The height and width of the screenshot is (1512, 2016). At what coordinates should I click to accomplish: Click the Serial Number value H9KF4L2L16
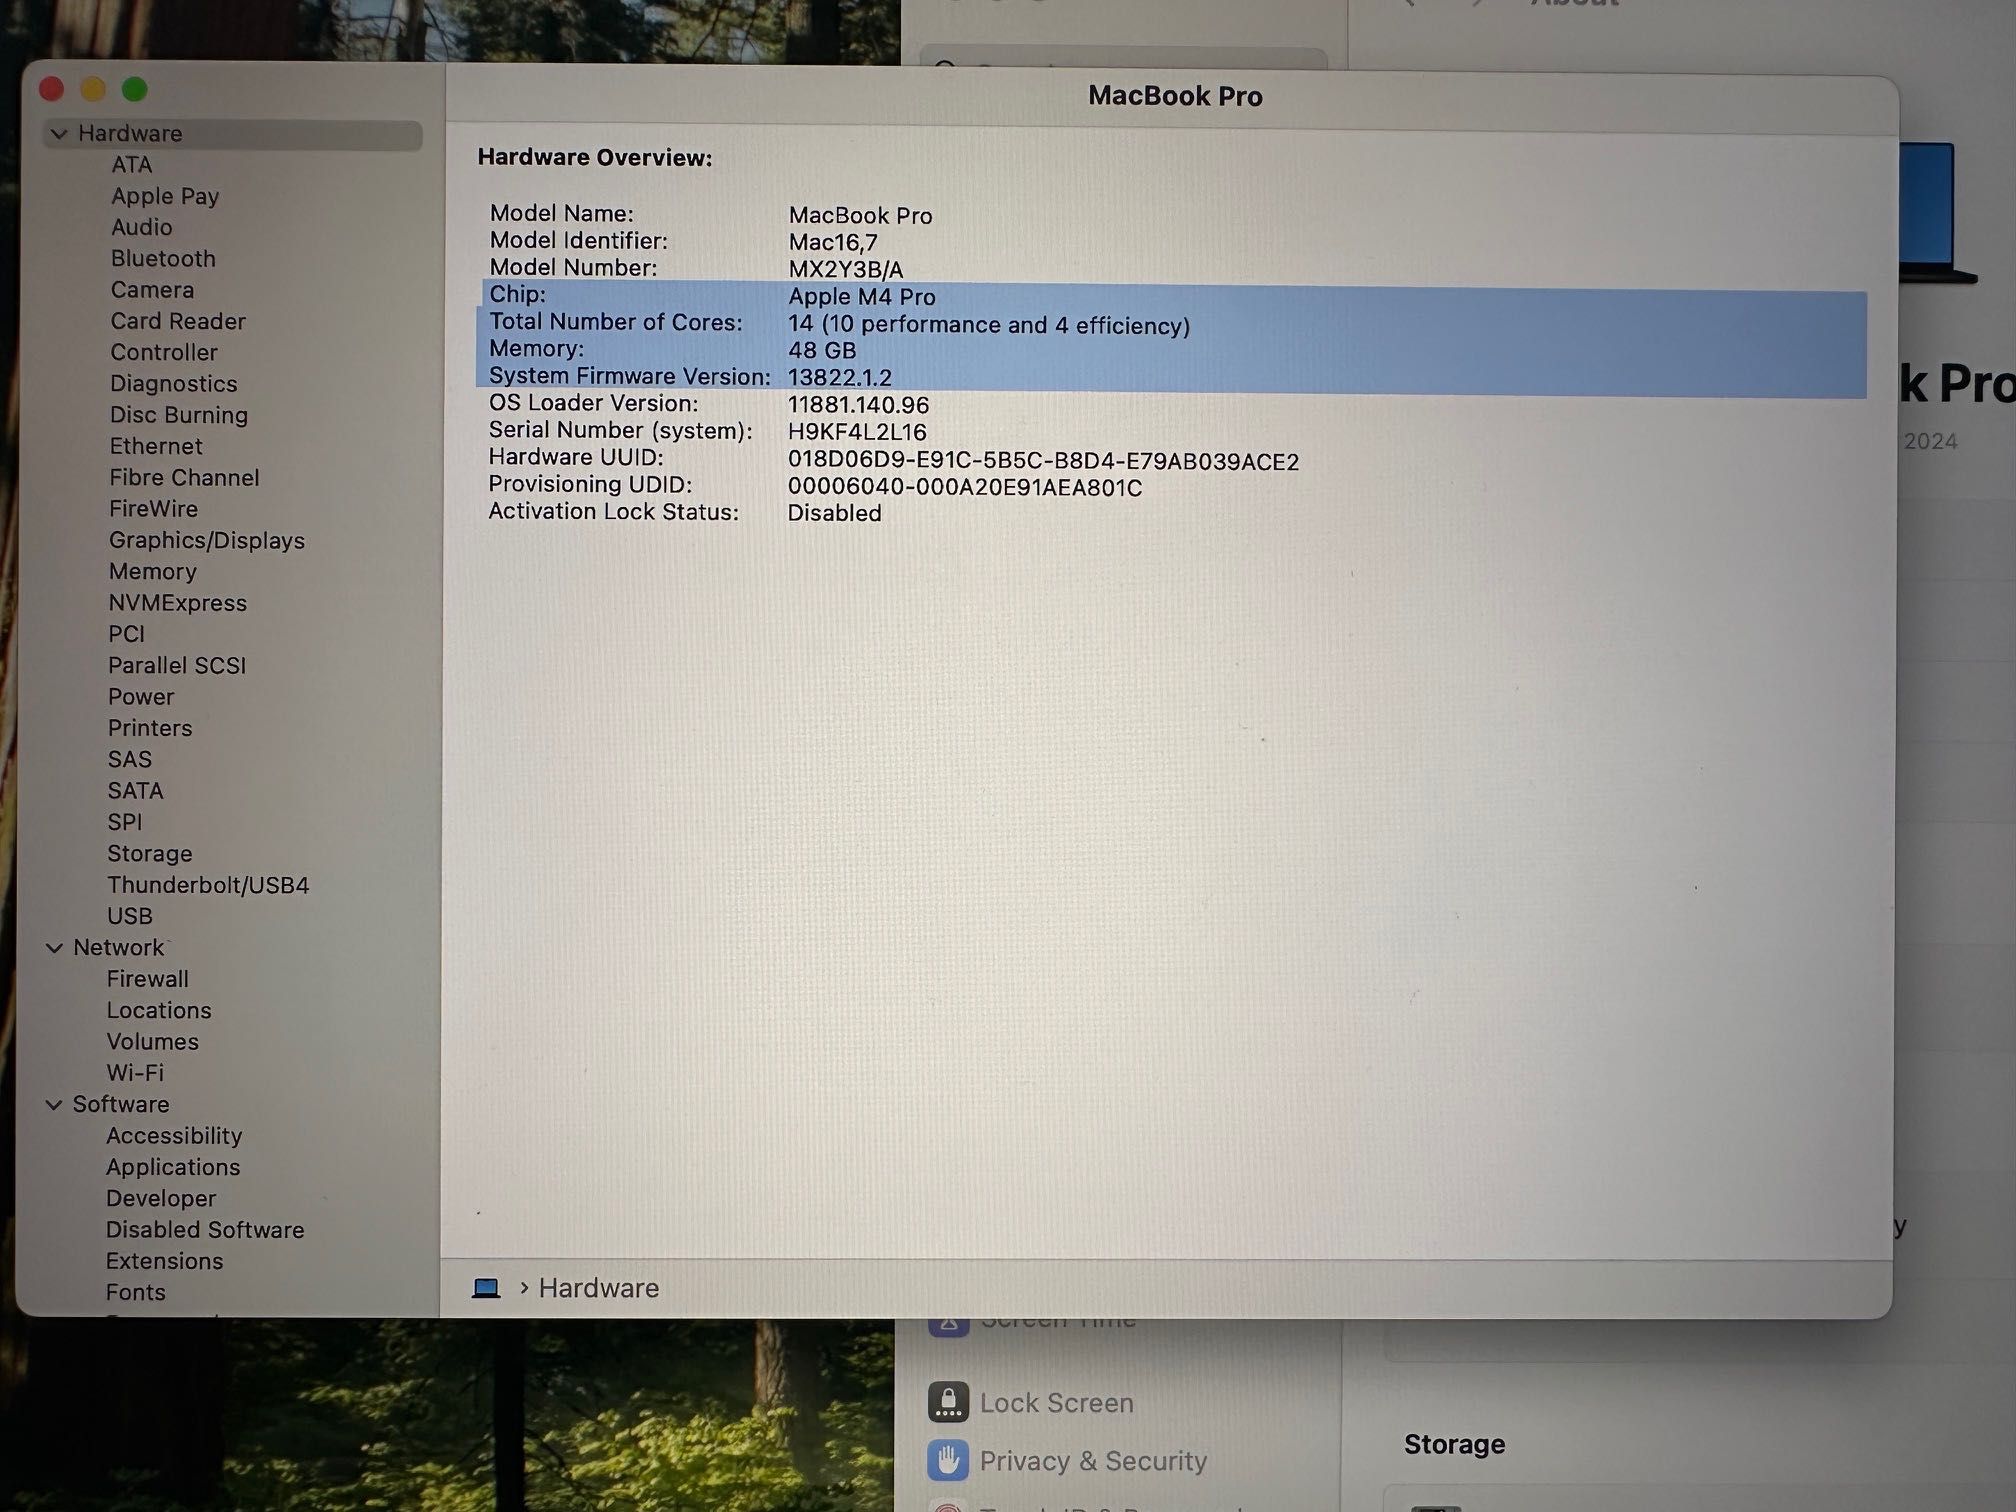(857, 432)
